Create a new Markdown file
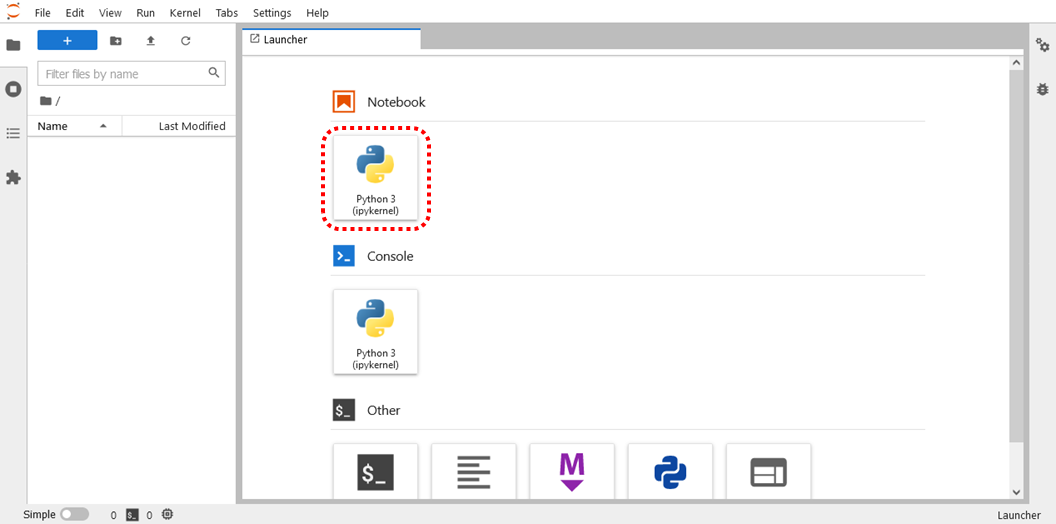 tap(571, 472)
